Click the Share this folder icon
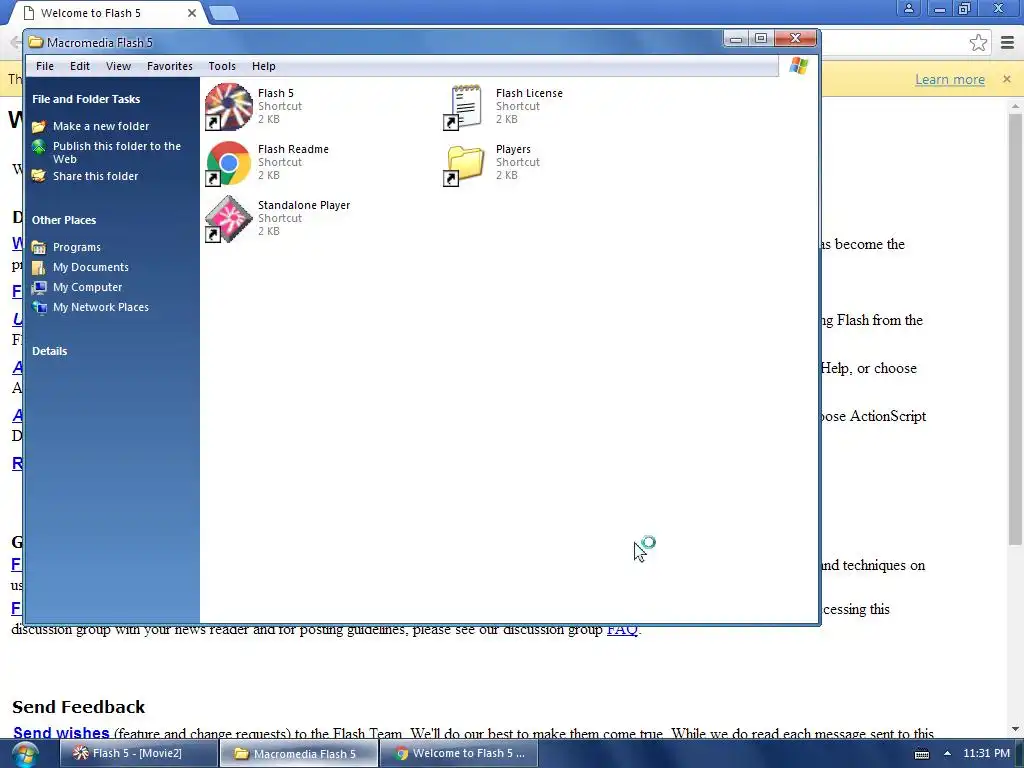This screenshot has width=1024, height=768. (x=39, y=176)
